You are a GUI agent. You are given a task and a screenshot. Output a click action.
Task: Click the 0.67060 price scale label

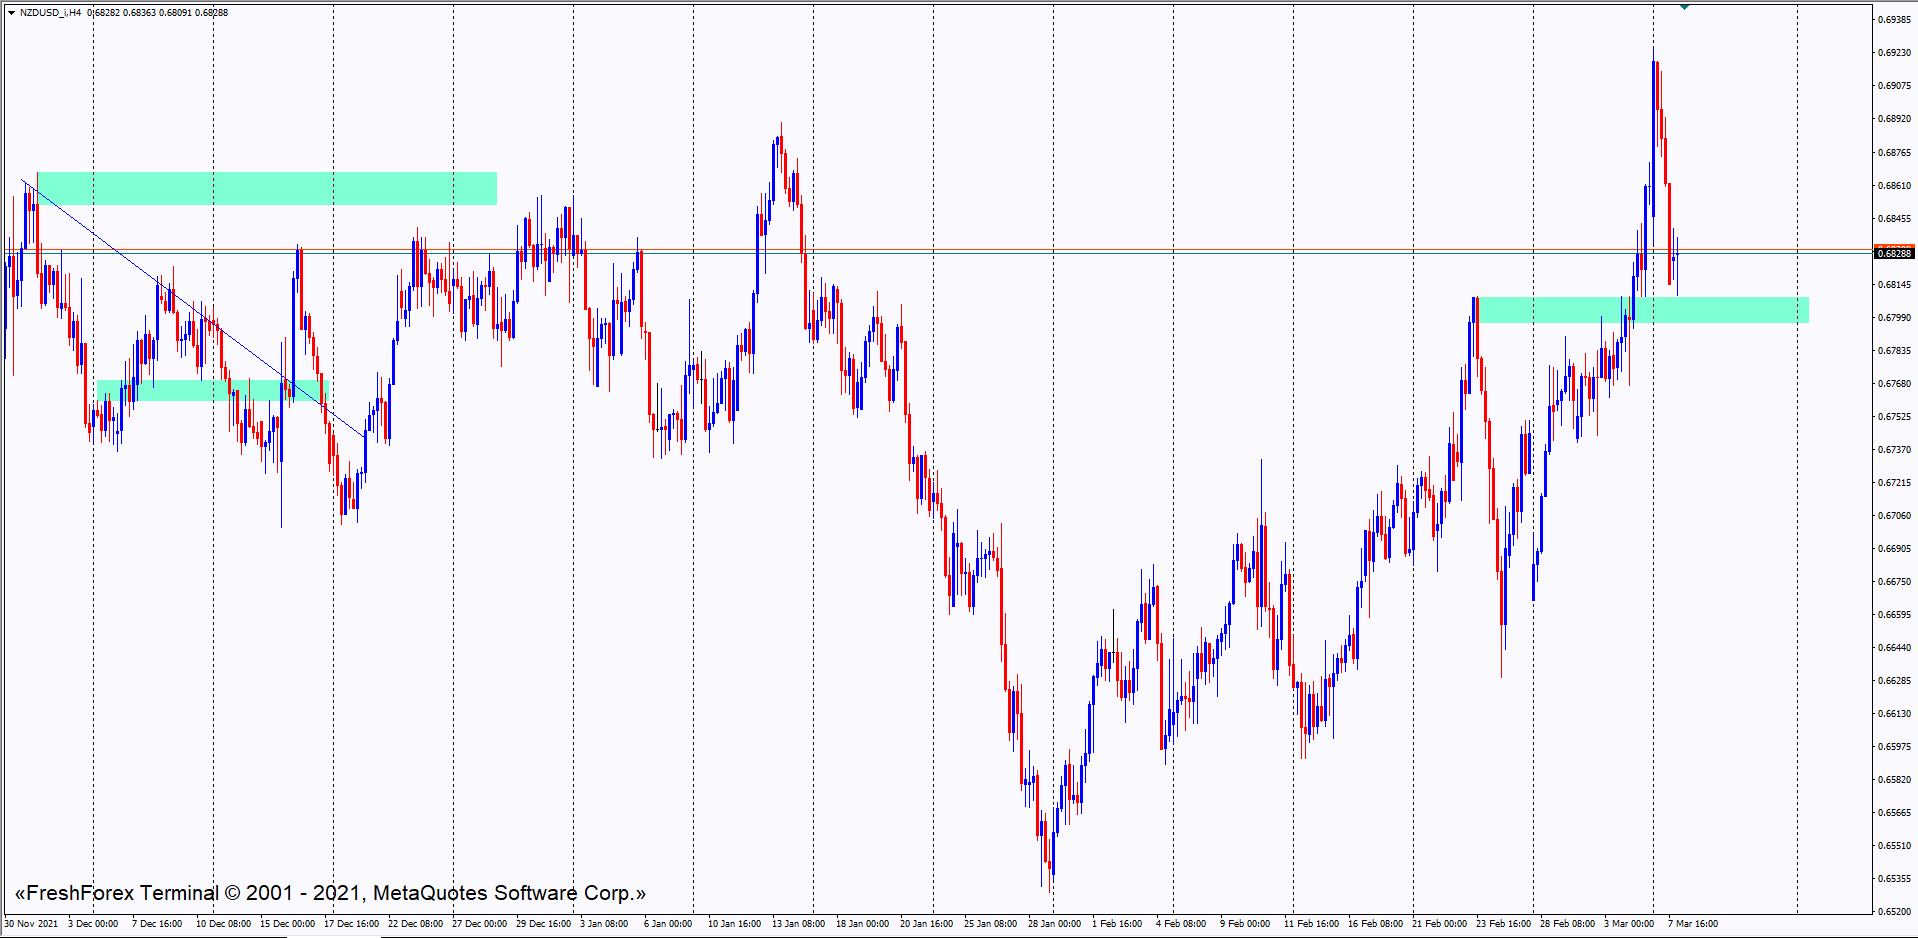click(1894, 516)
